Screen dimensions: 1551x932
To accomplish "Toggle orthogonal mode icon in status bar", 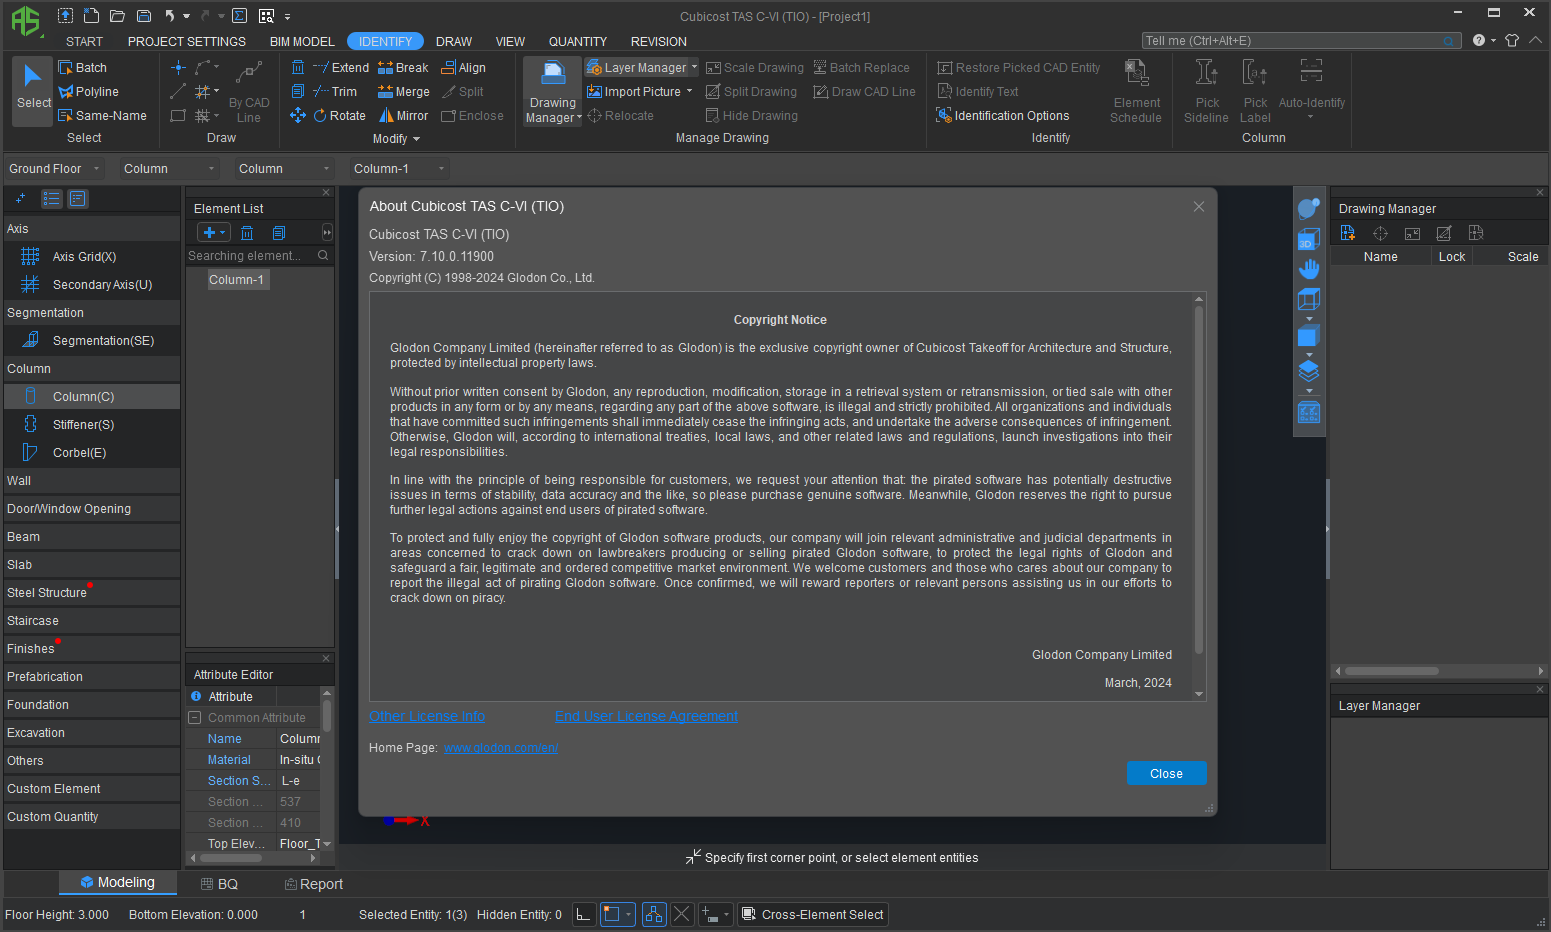I will [x=584, y=914].
